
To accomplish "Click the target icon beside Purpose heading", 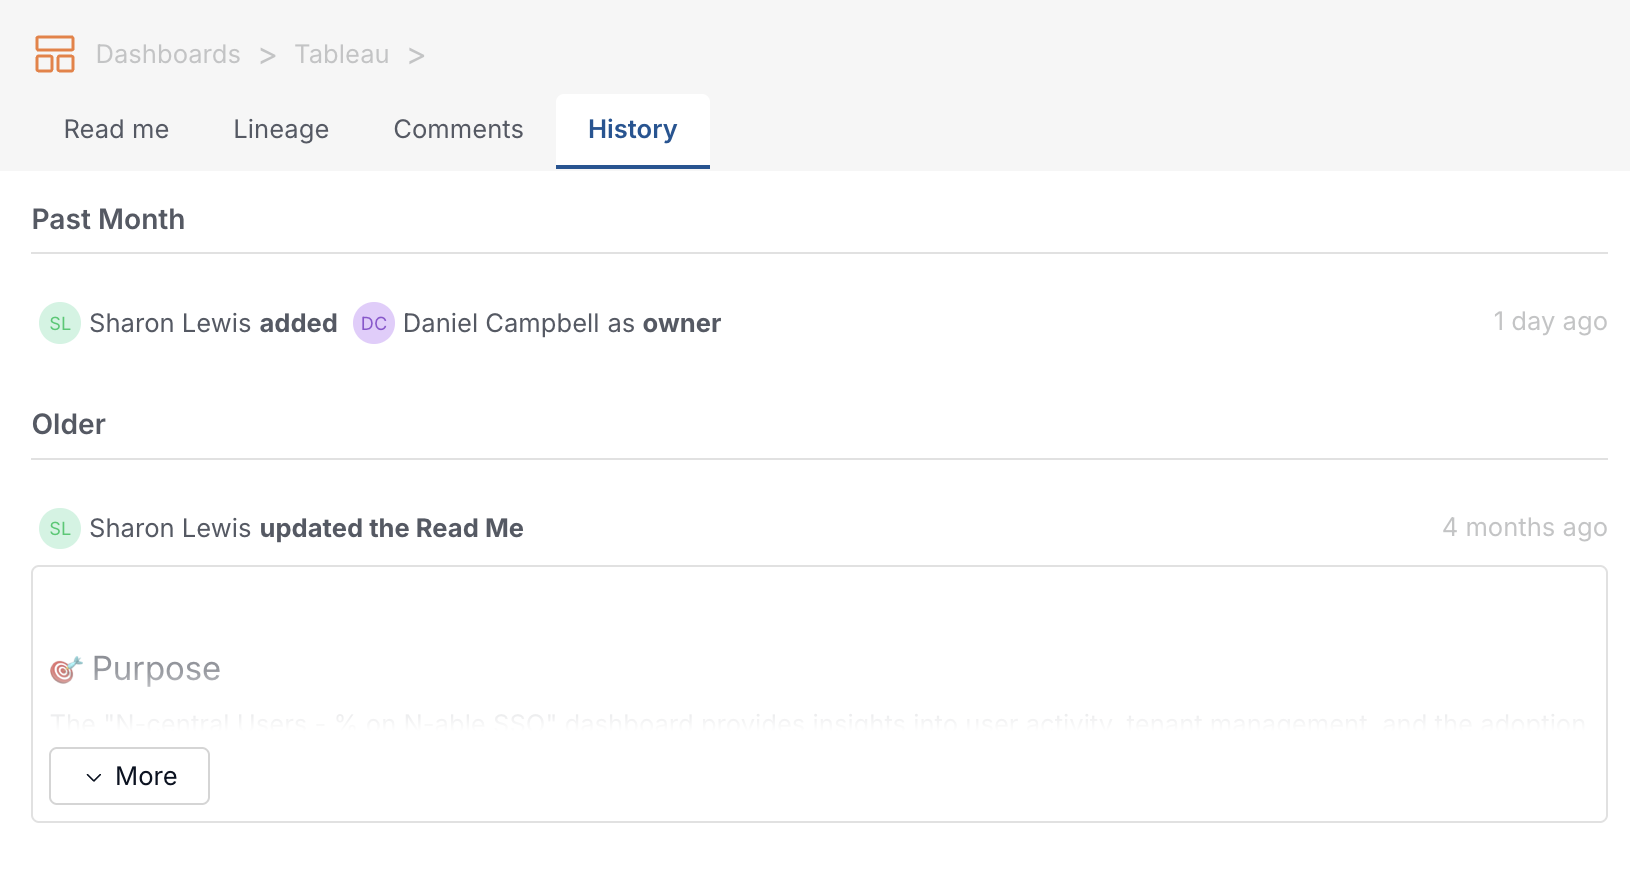I will coord(65,669).
